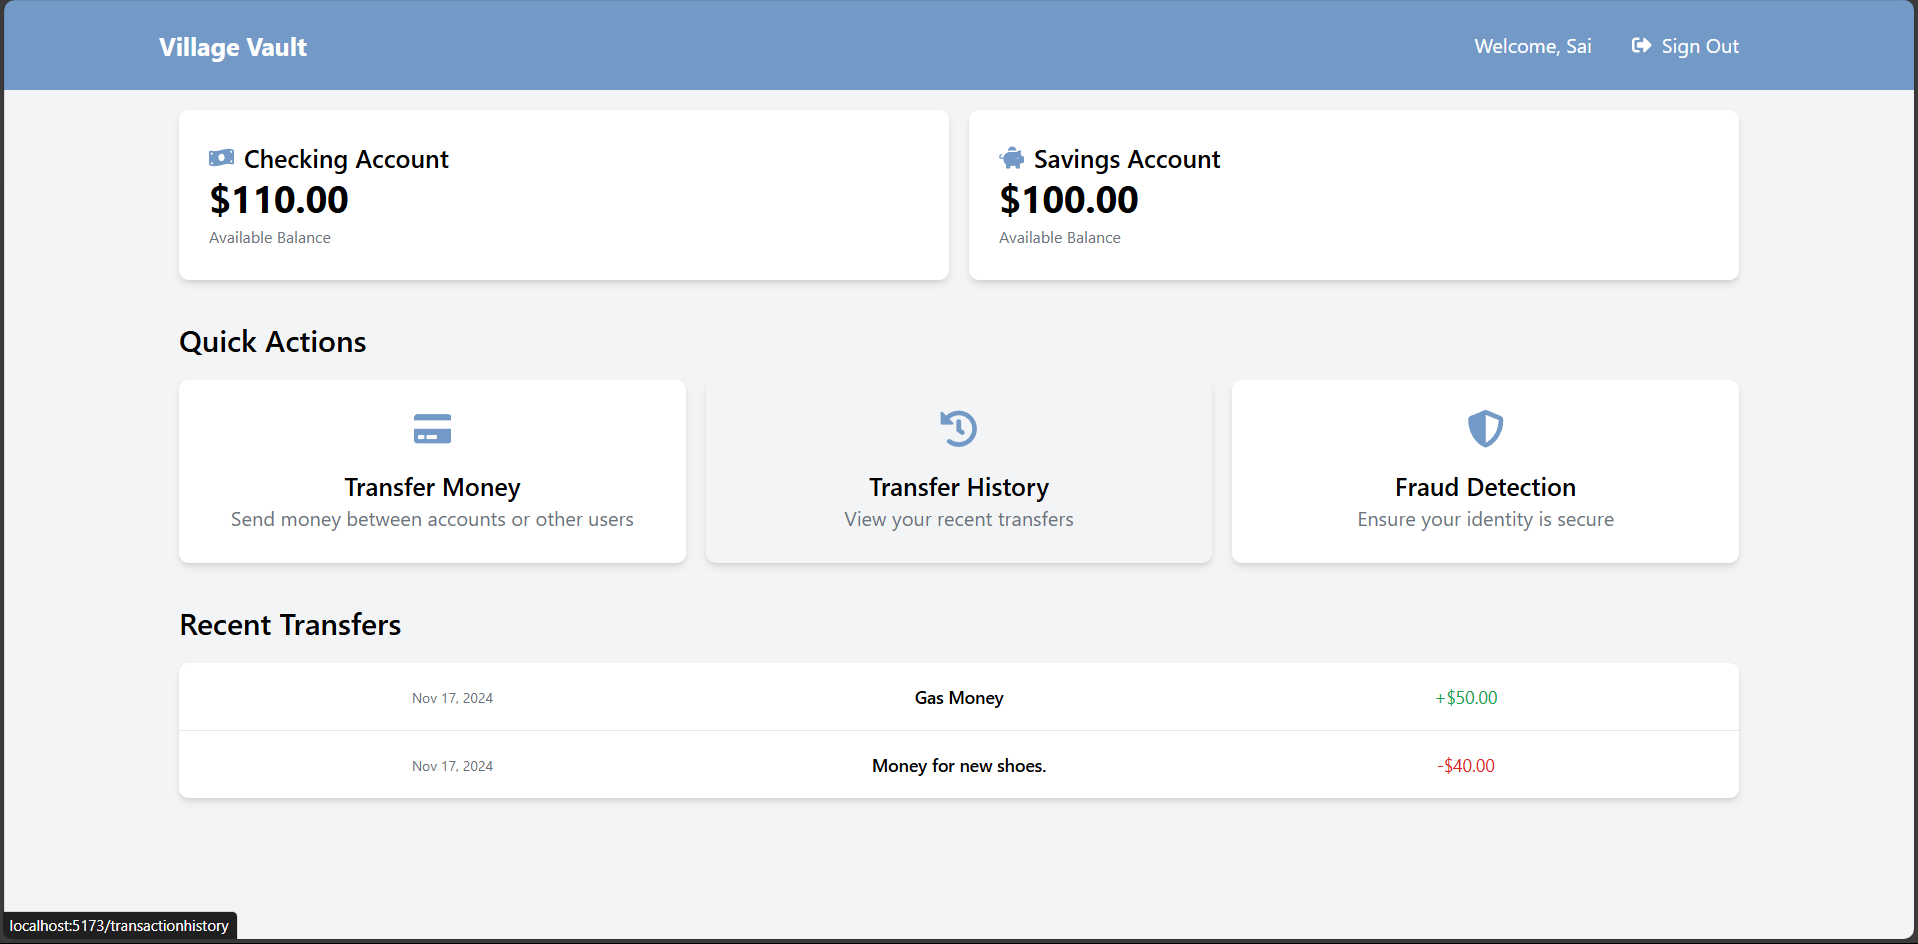Click the +$50.00 amount on Gas Money
1918x944 pixels.
tap(1465, 697)
